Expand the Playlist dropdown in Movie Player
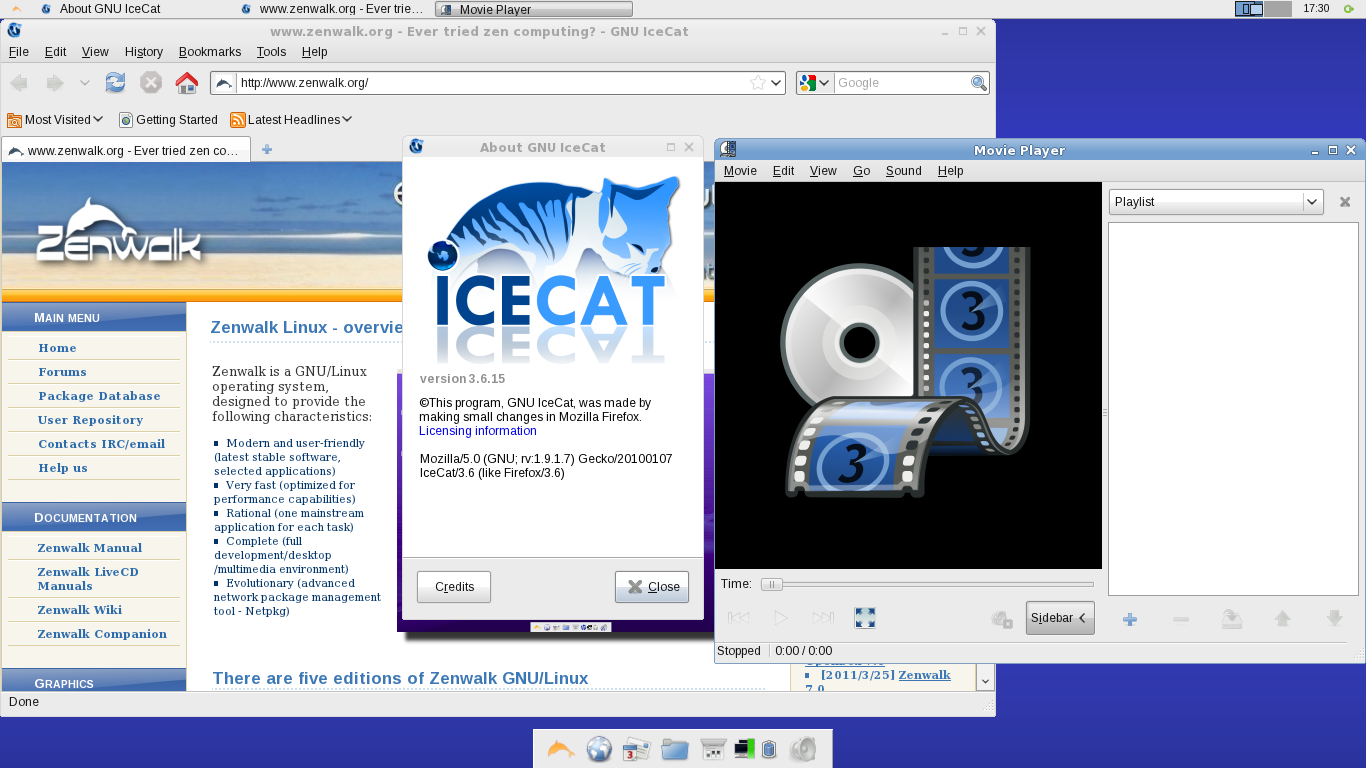This screenshot has height=768, width=1366. pyautogui.click(x=1216, y=202)
